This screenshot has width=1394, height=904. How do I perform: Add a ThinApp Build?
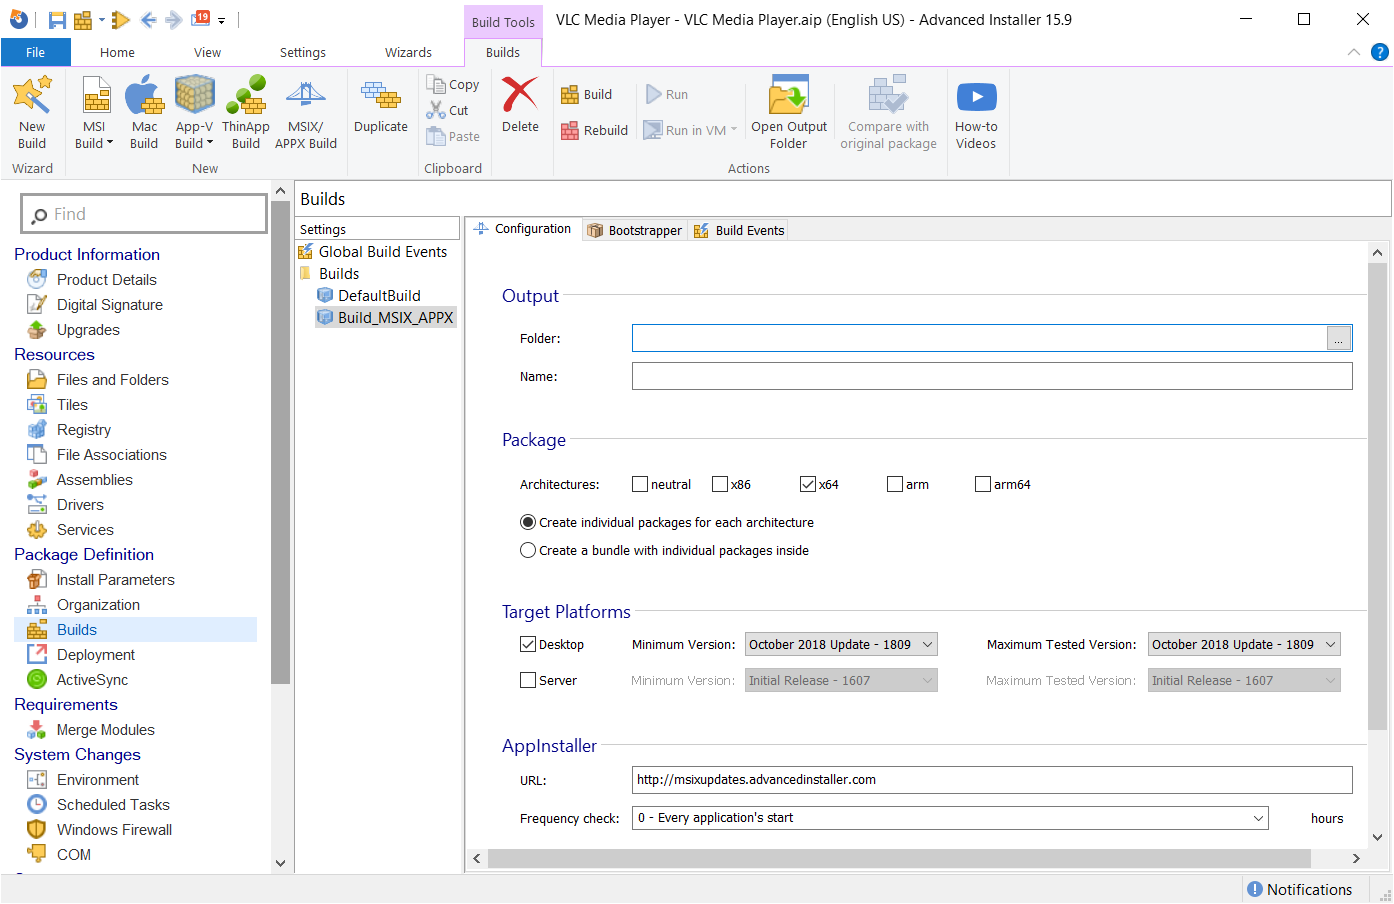click(246, 113)
